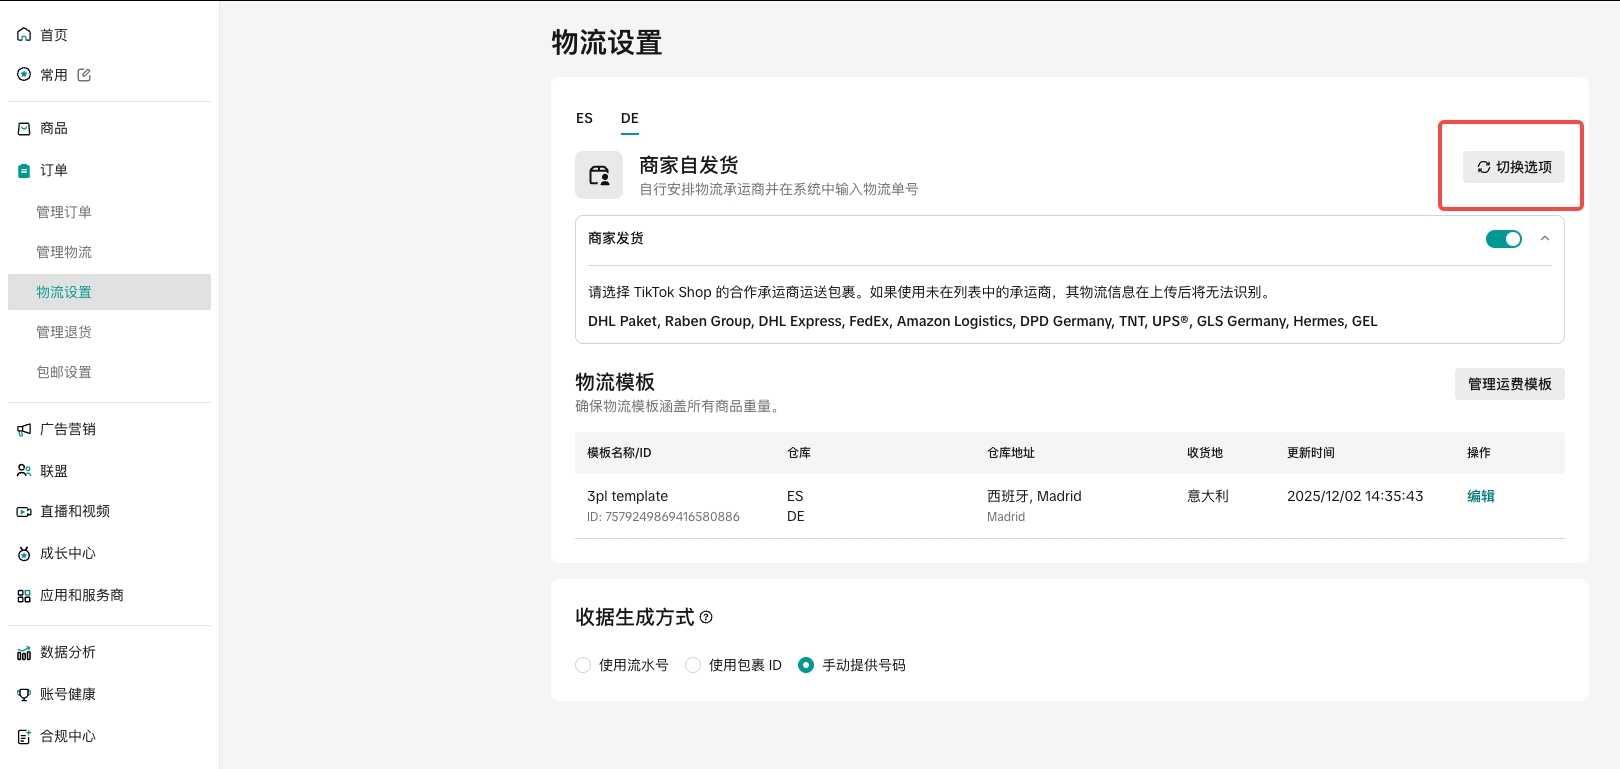Click the 联盟 people icon
This screenshot has height=769, width=1620.
tap(24, 471)
